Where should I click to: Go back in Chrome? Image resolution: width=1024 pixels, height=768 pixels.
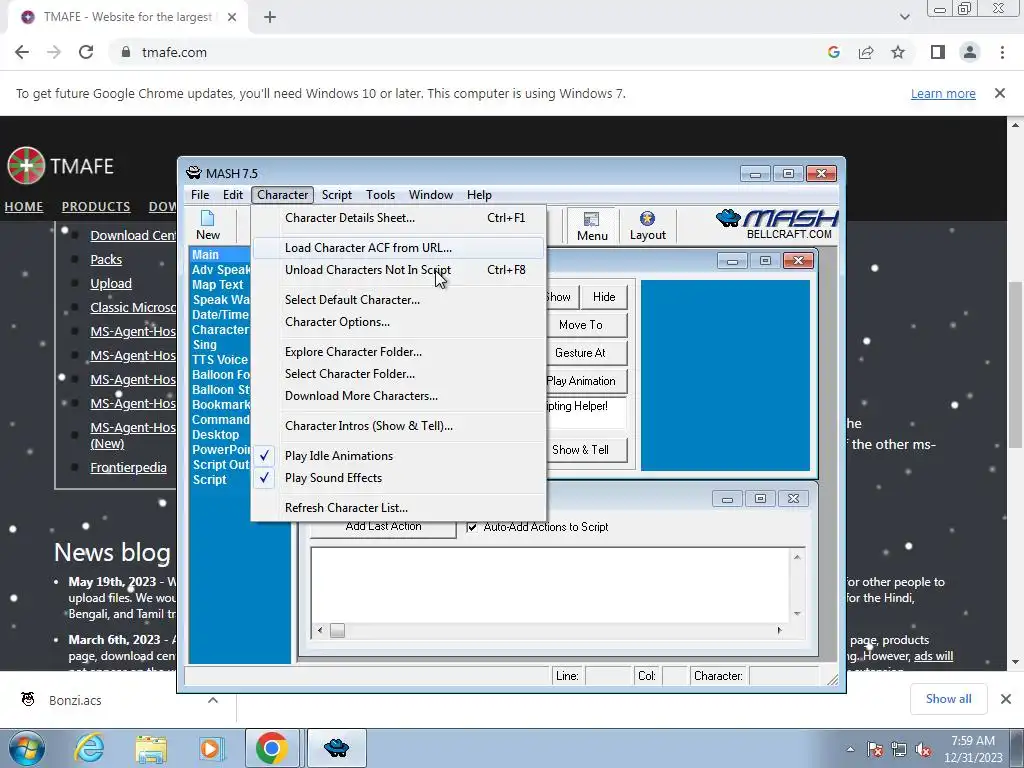coord(22,52)
